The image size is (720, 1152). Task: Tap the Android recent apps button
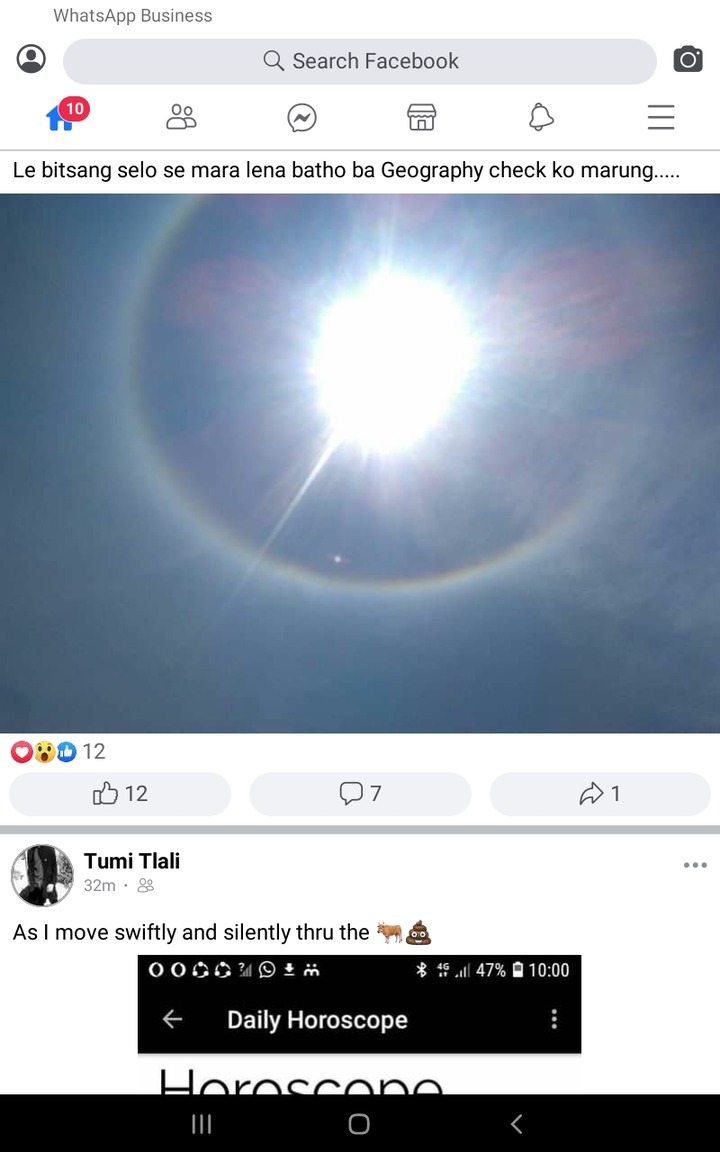pos(201,1123)
